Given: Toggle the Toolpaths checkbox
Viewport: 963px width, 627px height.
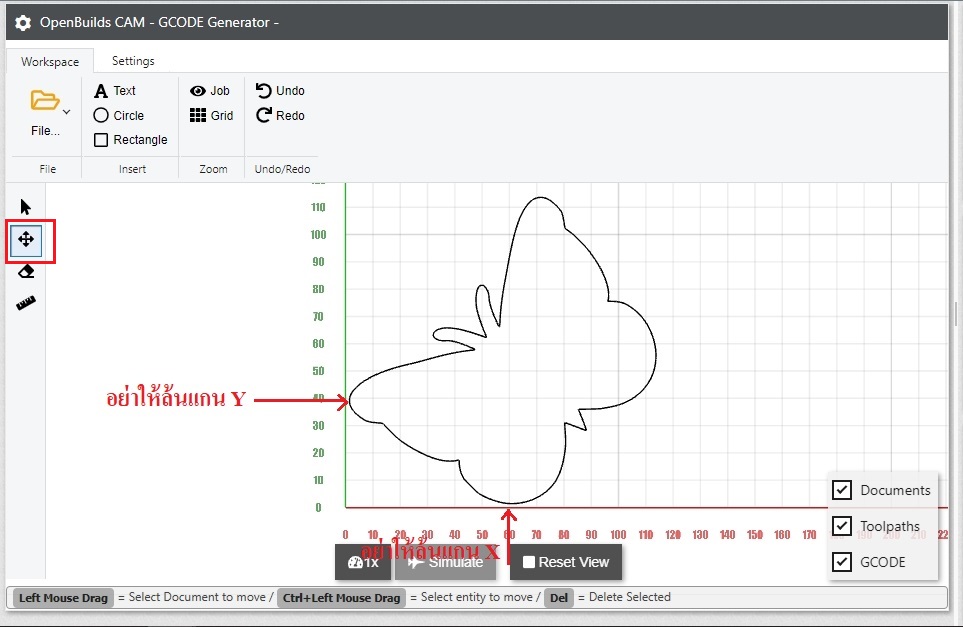Looking at the screenshot, I should [x=841, y=526].
